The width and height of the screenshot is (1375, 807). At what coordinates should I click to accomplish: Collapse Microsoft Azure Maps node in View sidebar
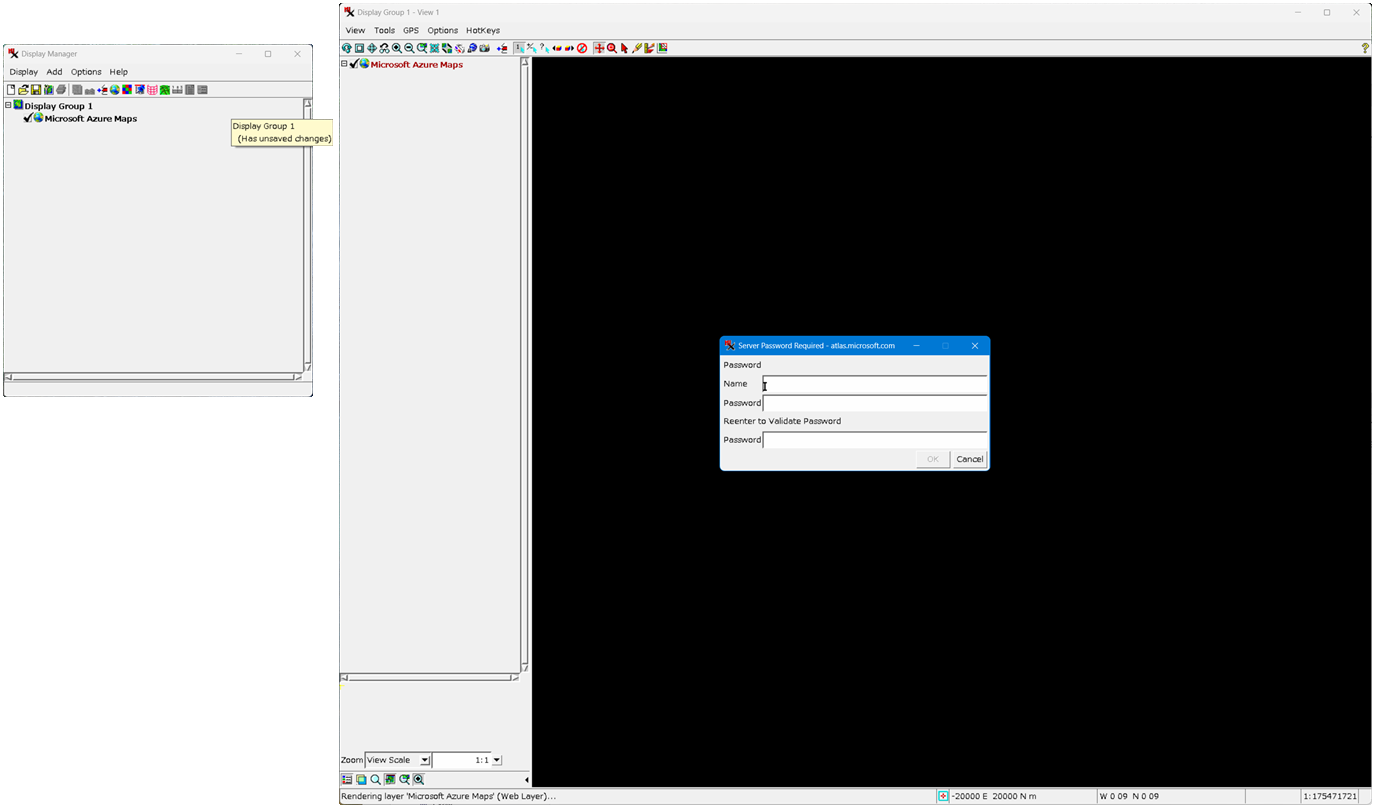coord(344,64)
